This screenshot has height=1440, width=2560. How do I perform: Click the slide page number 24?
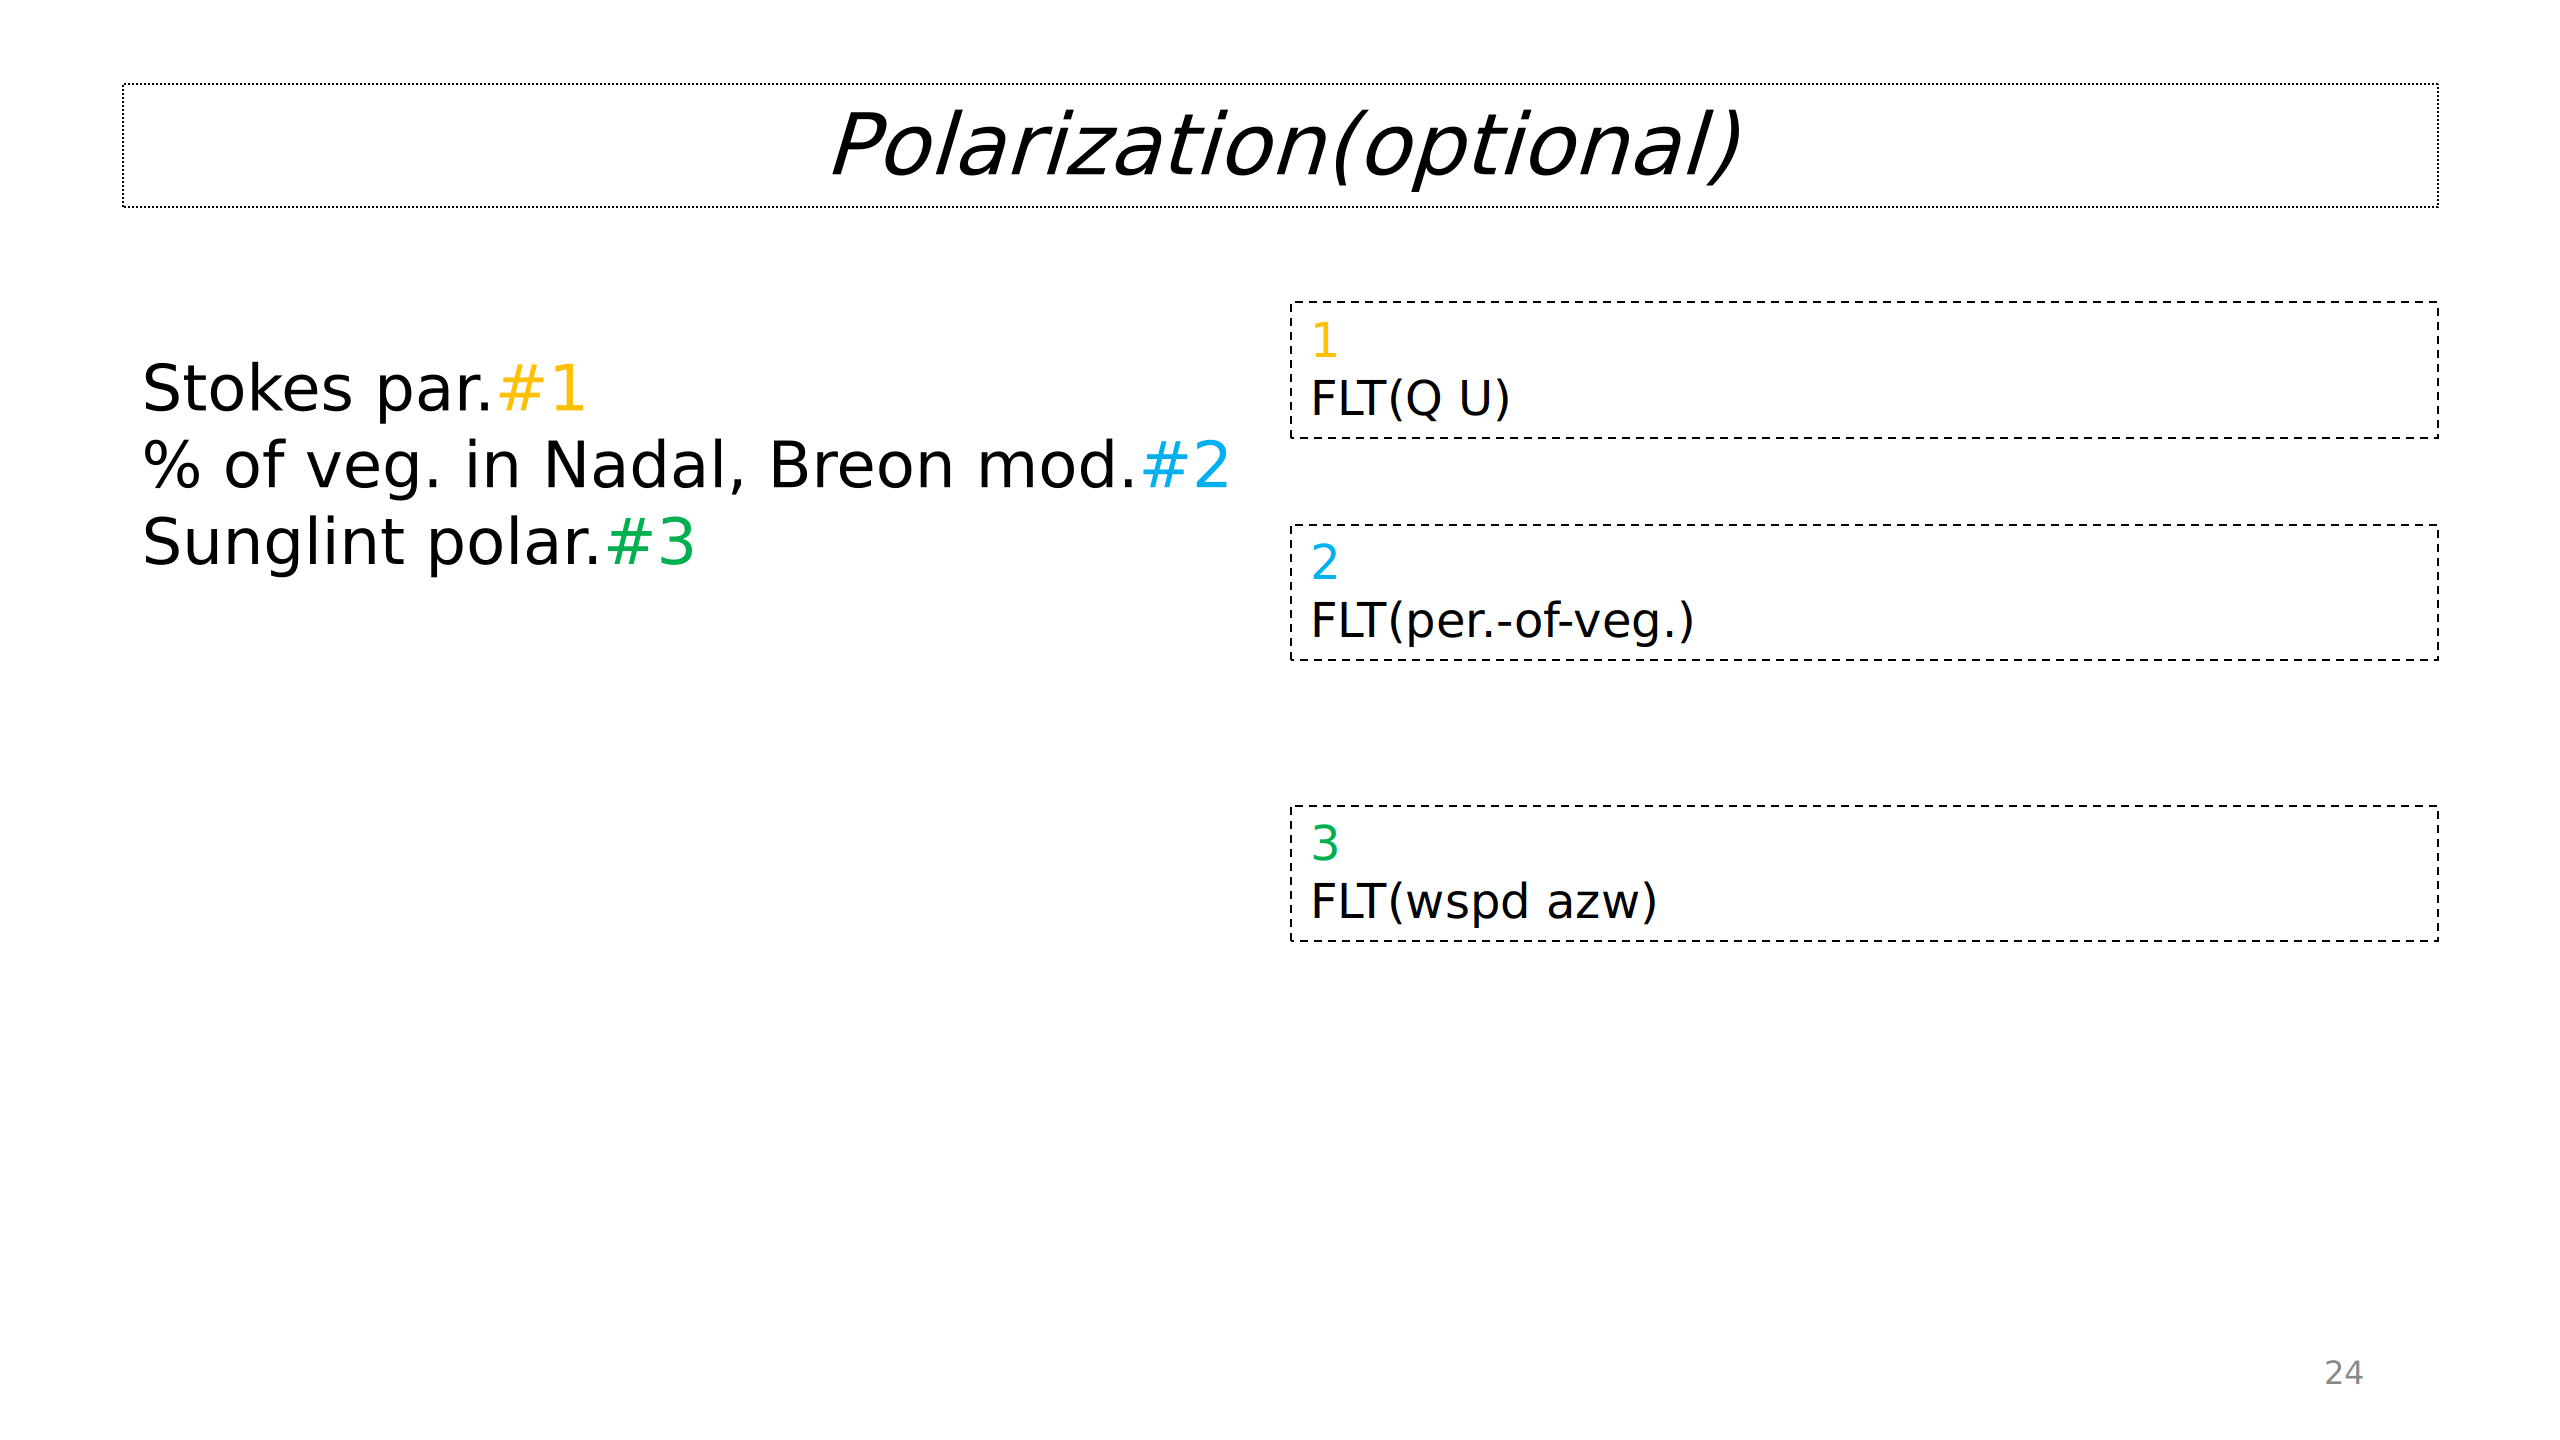2343,1372
